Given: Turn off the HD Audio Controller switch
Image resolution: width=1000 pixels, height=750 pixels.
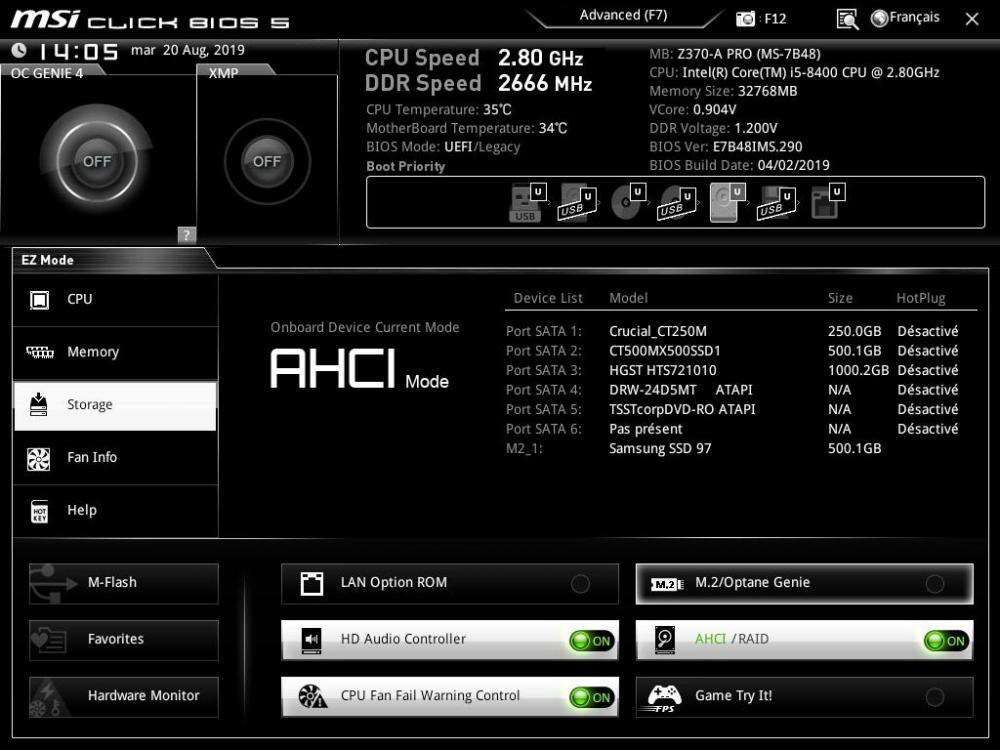Looking at the screenshot, I should (591, 641).
